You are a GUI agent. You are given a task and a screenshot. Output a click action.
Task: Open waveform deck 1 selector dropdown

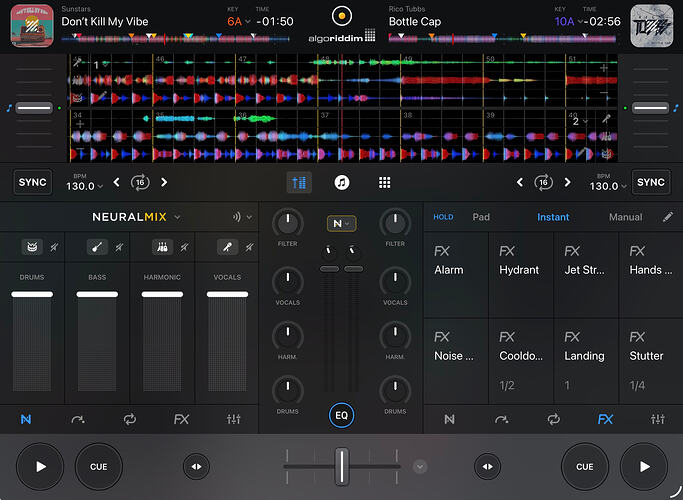point(100,65)
